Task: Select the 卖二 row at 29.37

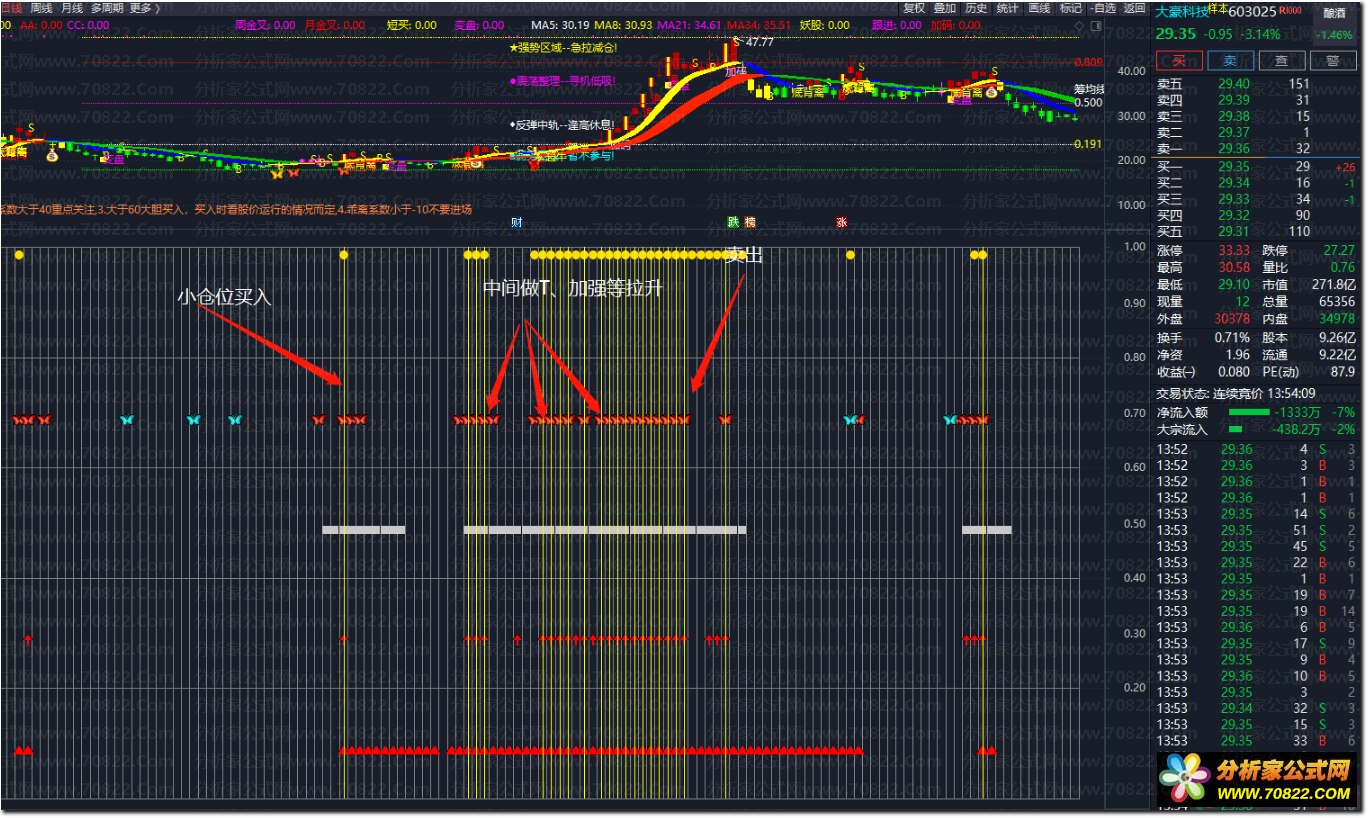Action: click(x=1256, y=132)
